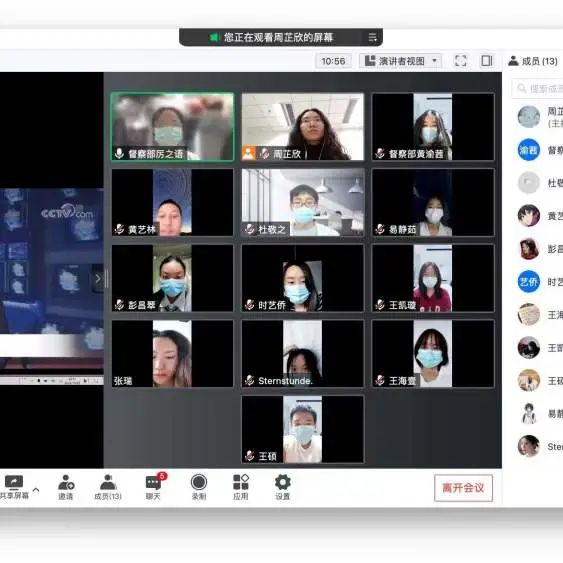Click the green speaker icon on viewing banner
The width and height of the screenshot is (563, 563).
214,37
